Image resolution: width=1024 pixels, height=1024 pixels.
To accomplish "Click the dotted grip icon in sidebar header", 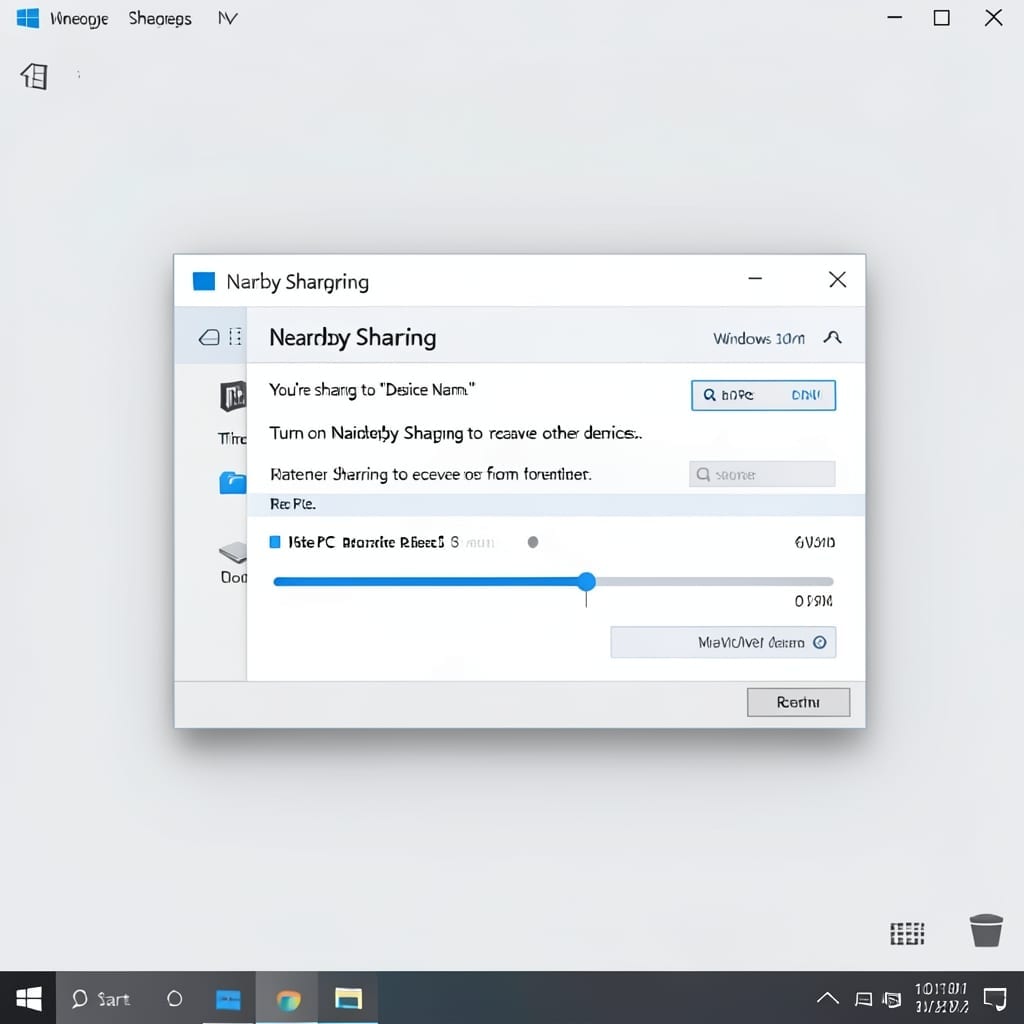I will pyautogui.click(x=235, y=336).
